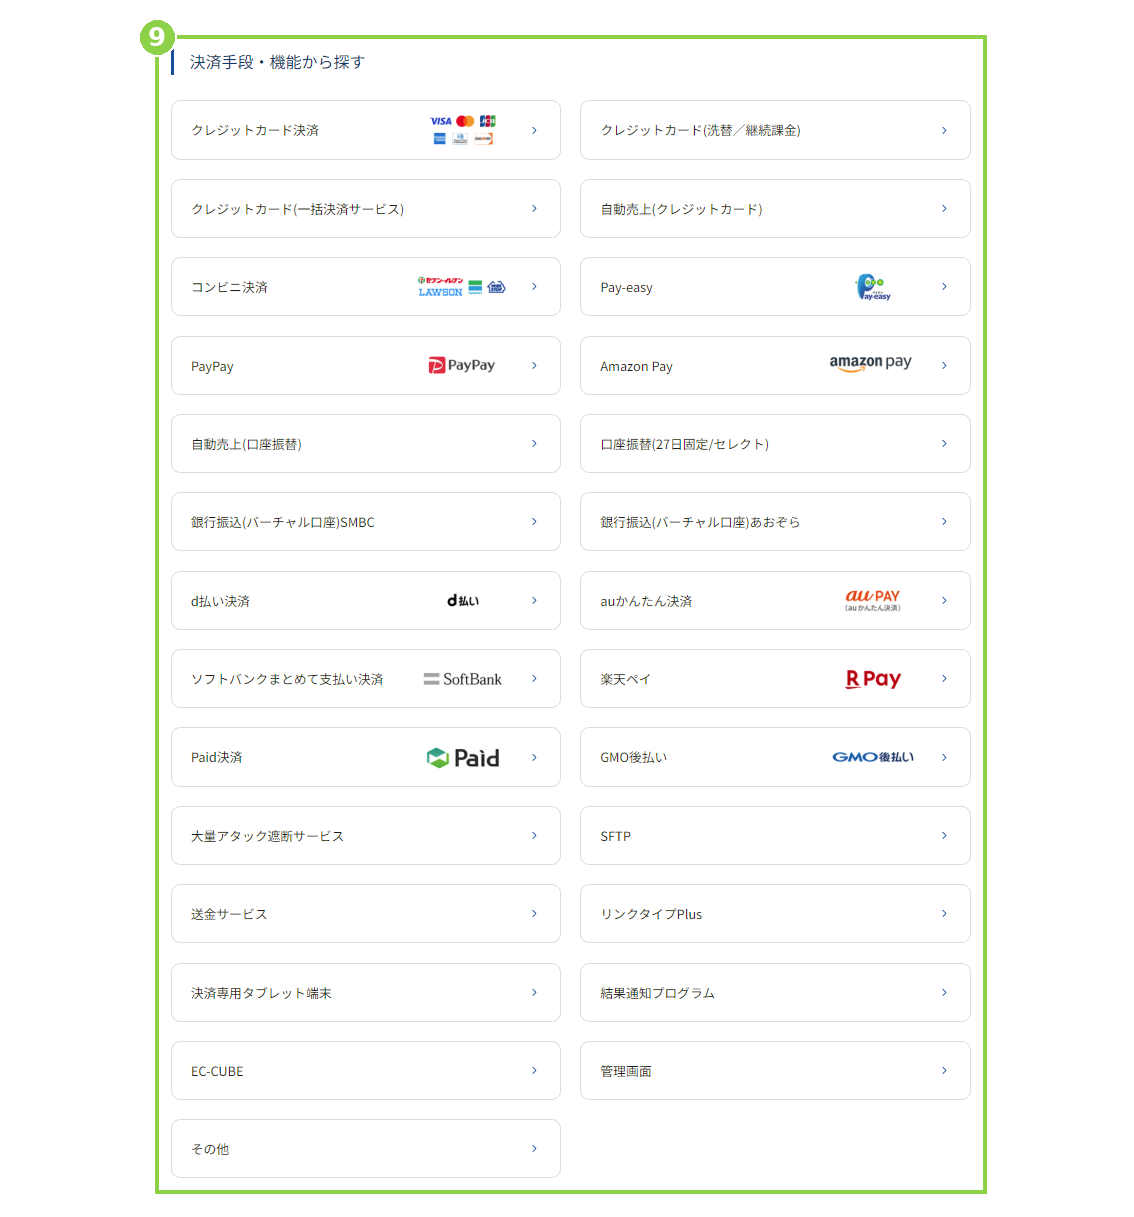Viewport: 1134px width, 1217px height.
Task: Click chevron on 自動売上(クレジットカード) row
Action: point(944,208)
